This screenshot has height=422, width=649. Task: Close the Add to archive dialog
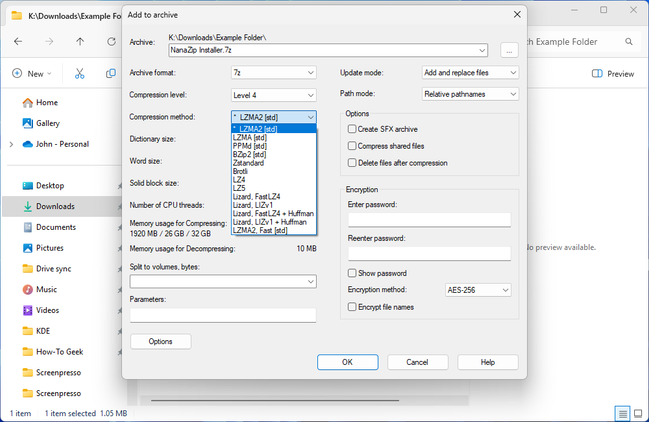(517, 14)
